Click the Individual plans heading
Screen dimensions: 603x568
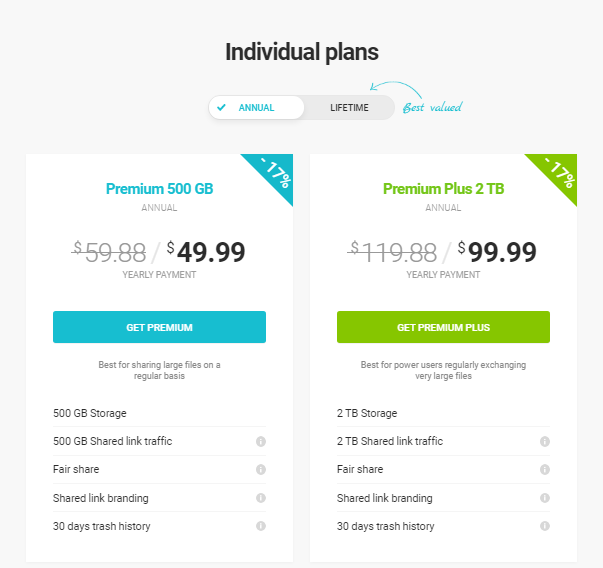301,52
